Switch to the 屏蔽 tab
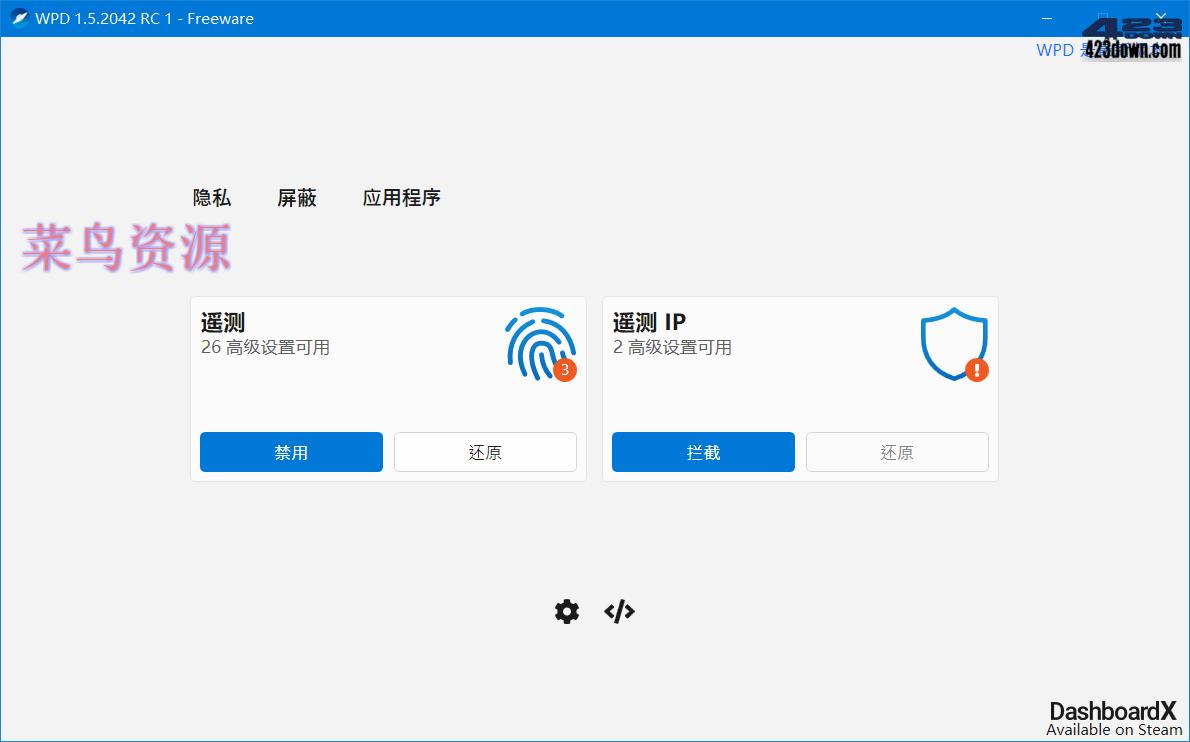 (296, 197)
